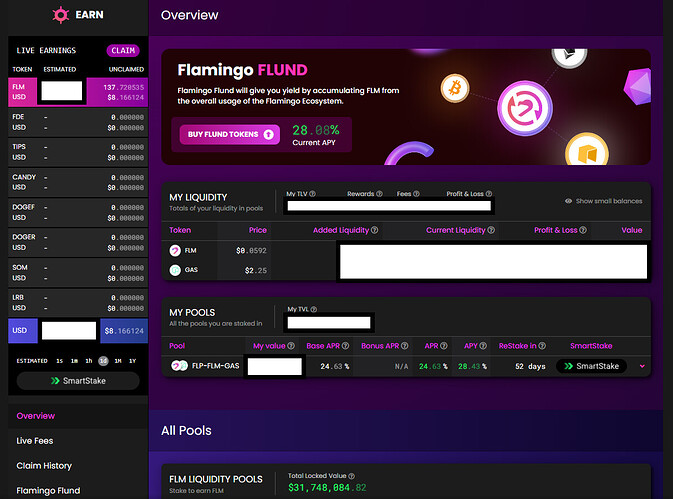Click FLM row in live earnings
Screen dimensions: 673x499
(78, 92)
